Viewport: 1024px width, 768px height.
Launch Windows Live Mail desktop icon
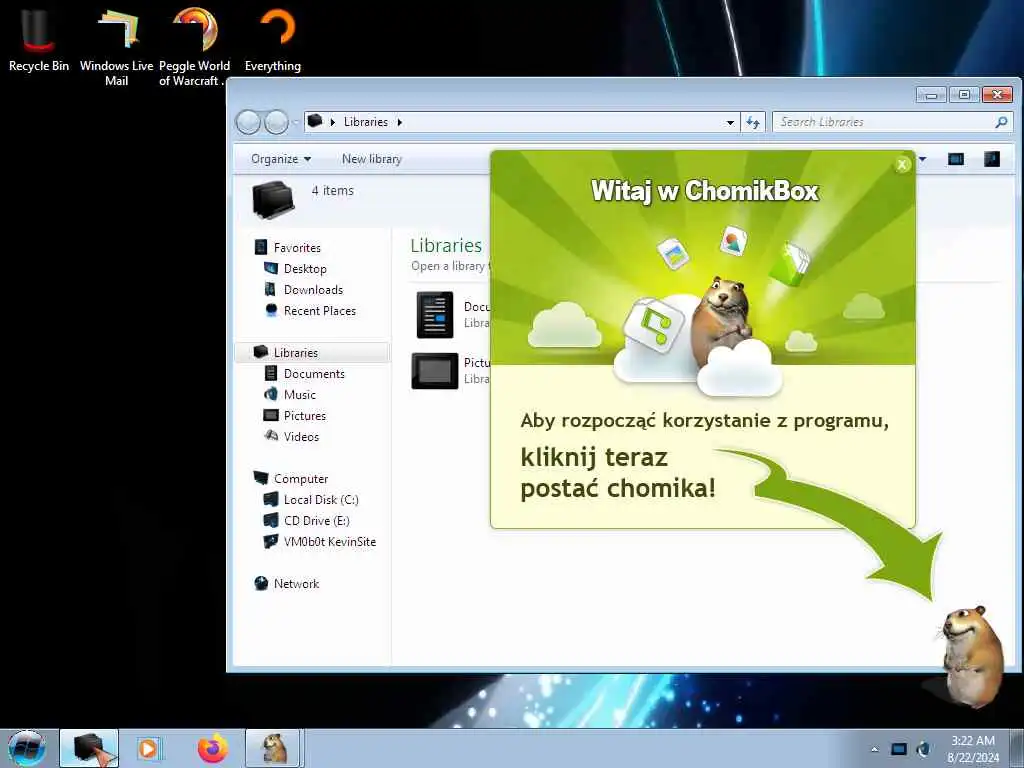tap(117, 46)
